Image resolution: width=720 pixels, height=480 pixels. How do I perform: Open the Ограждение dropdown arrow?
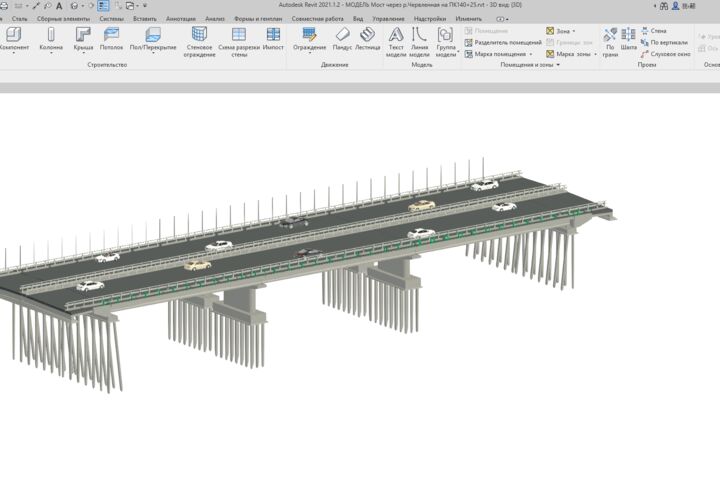click(309, 54)
